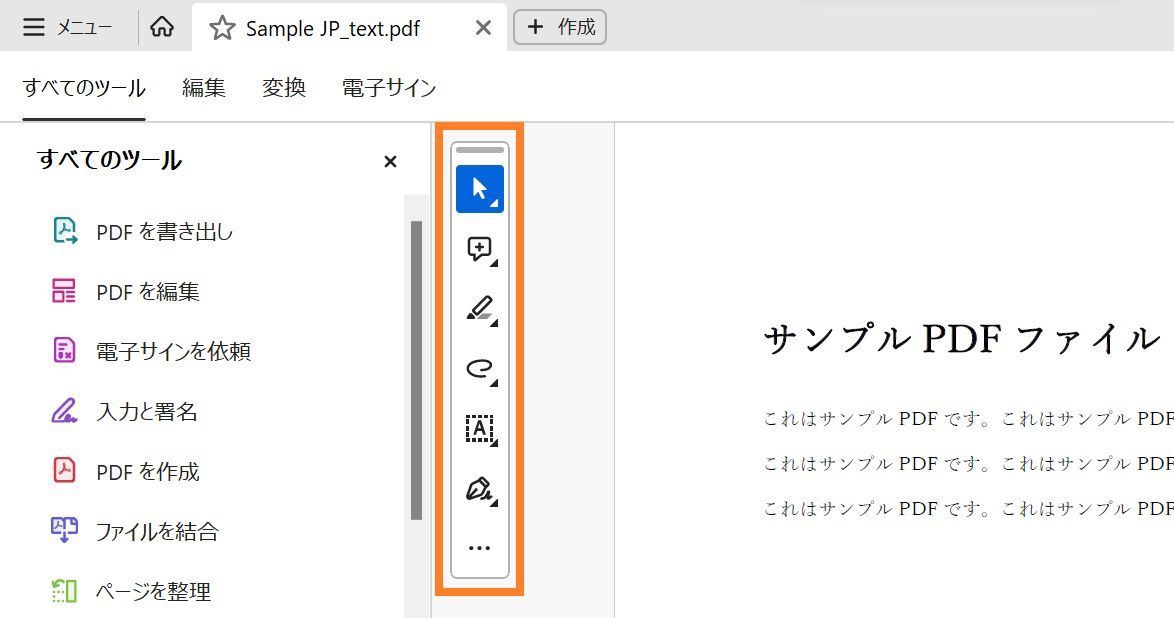The image size is (1174, 618).
Task: Open more tools via the ellipsis icon
Action: click(x=479, y=546)
